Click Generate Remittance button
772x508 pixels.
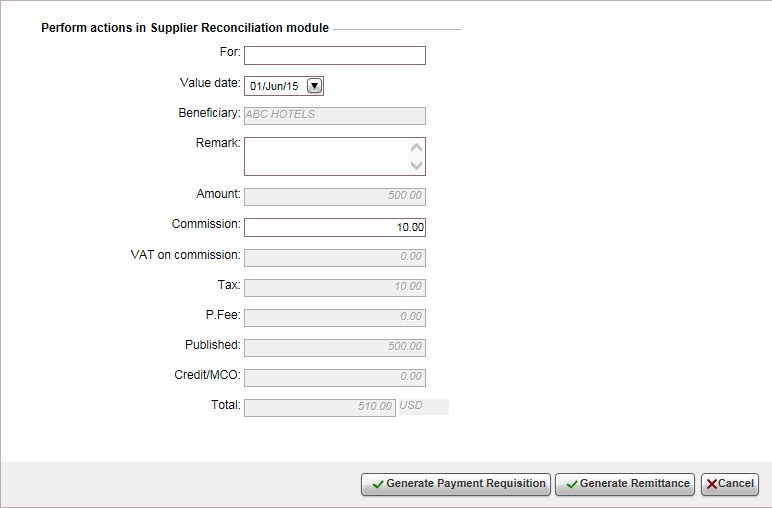click(x=625, y=484)
